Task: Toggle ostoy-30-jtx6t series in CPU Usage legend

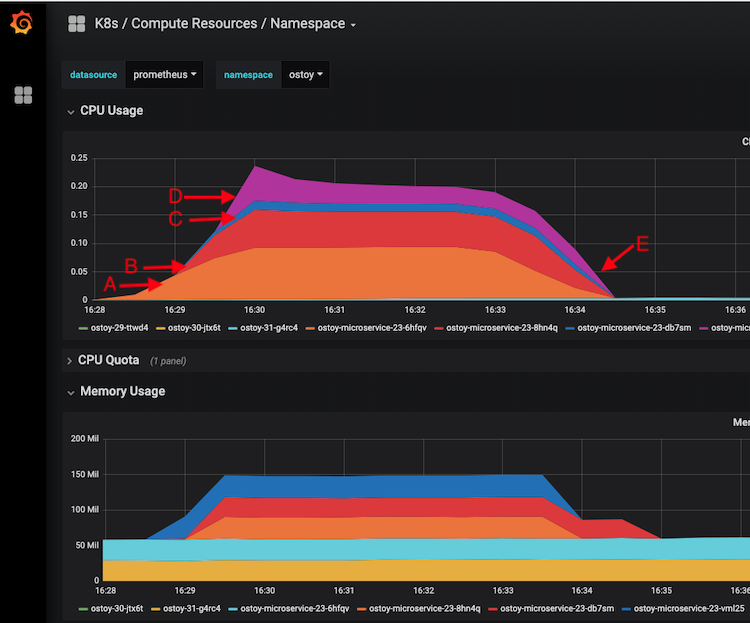Action: pos(194,328)
